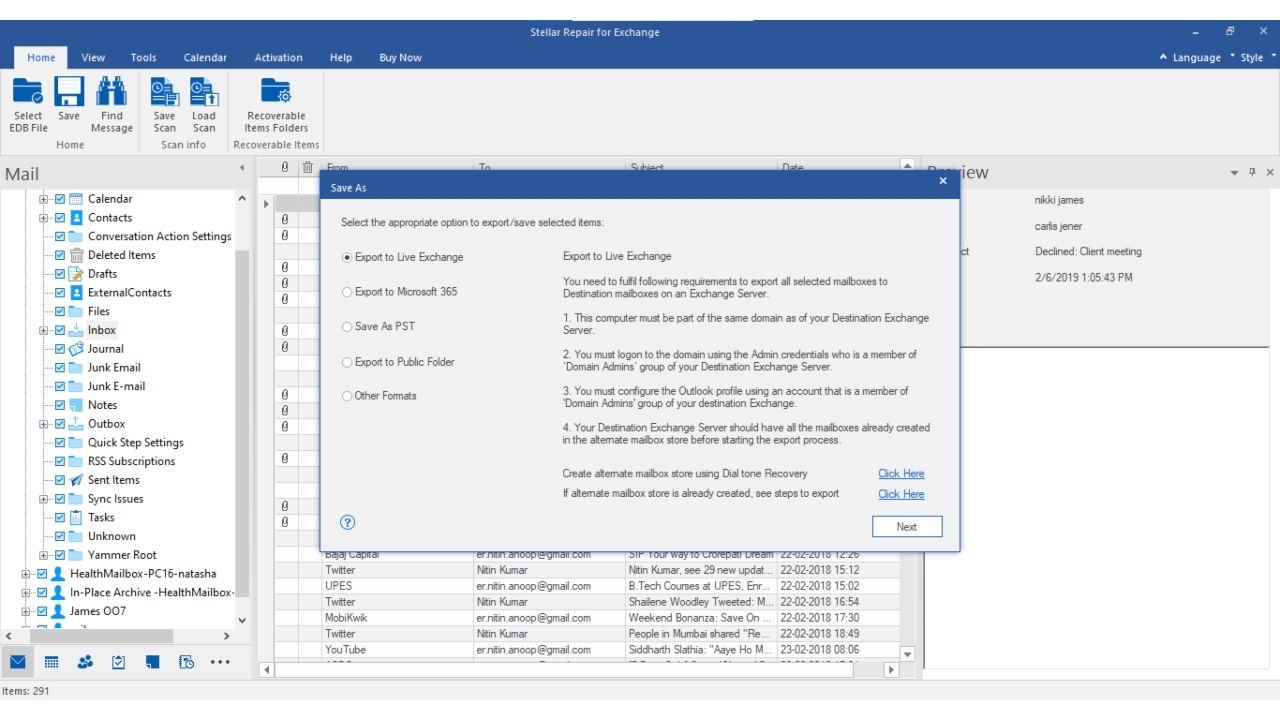Image resolution: width=1280 pixels, height=720 pixels.
Task: Expand the Calendar folder tree node
Action: [44, 199]
